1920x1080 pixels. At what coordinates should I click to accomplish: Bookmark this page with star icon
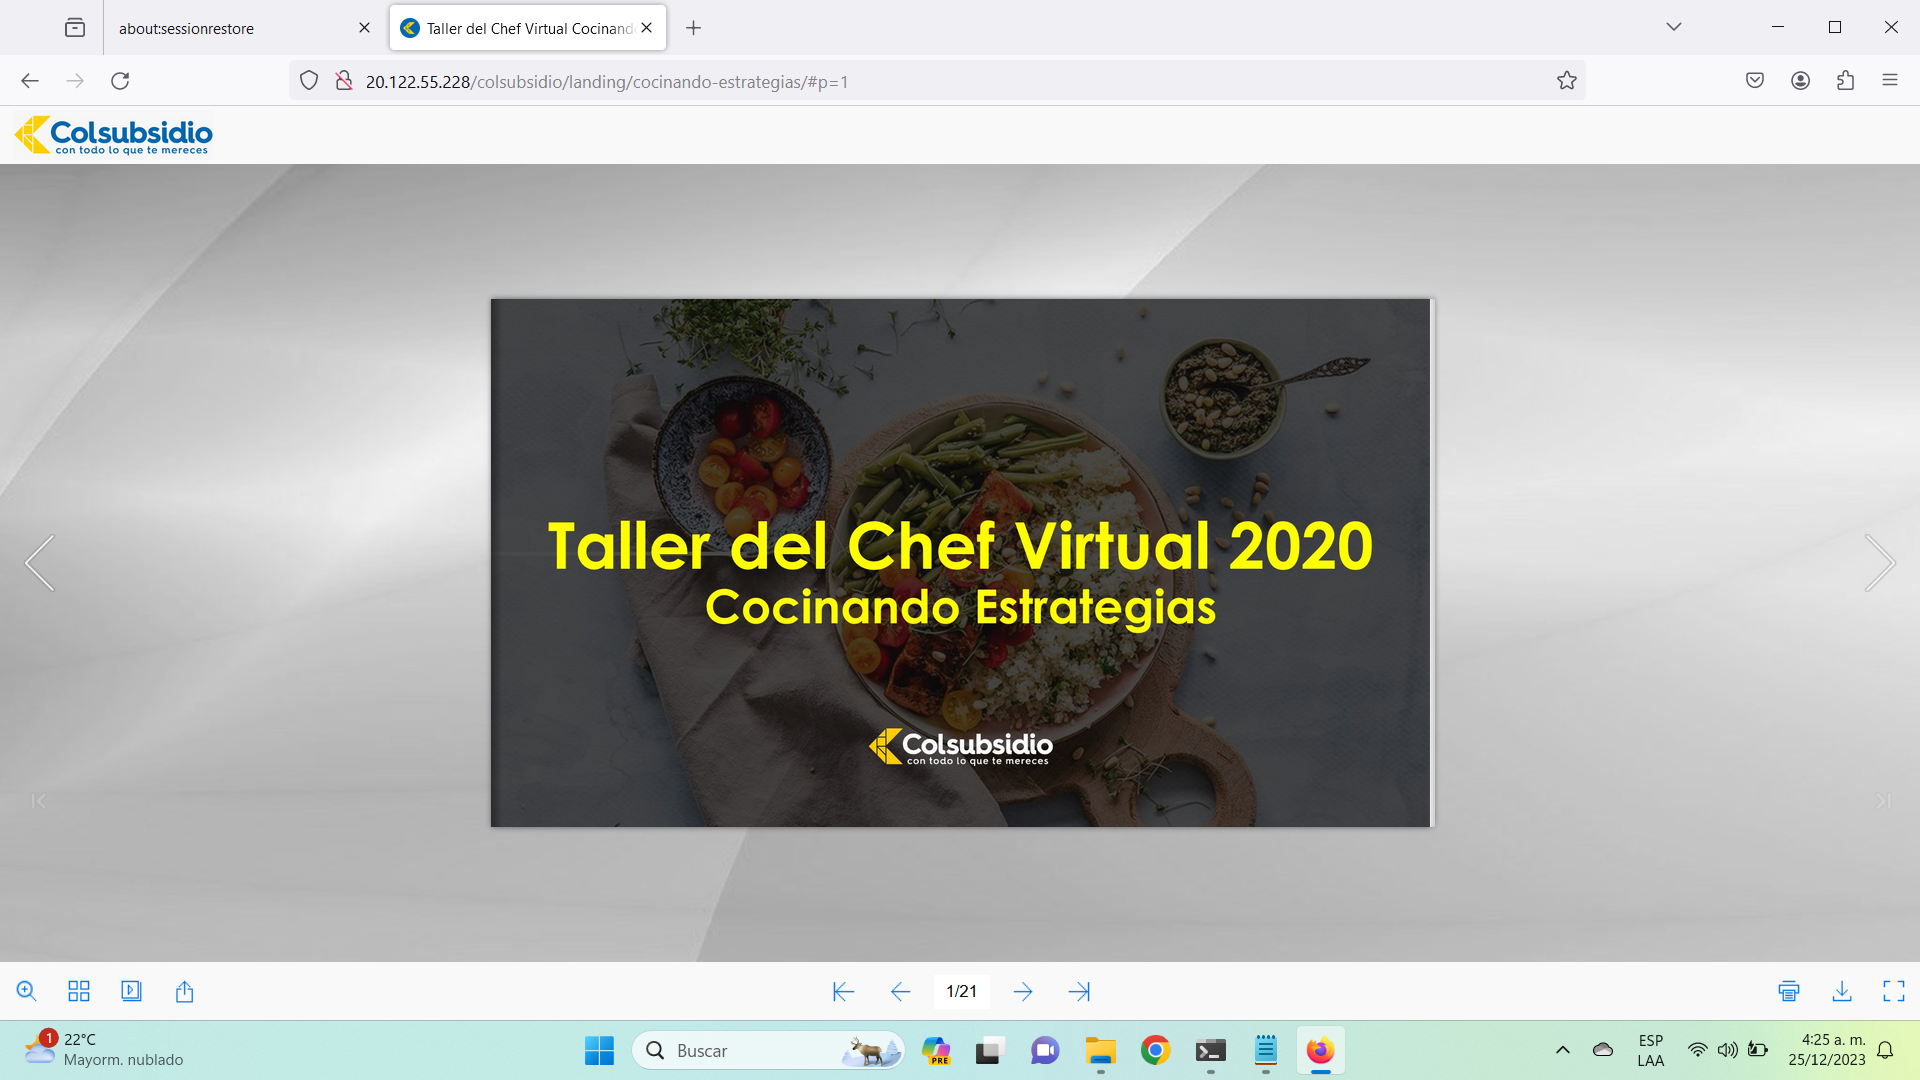coord(1567,81)
